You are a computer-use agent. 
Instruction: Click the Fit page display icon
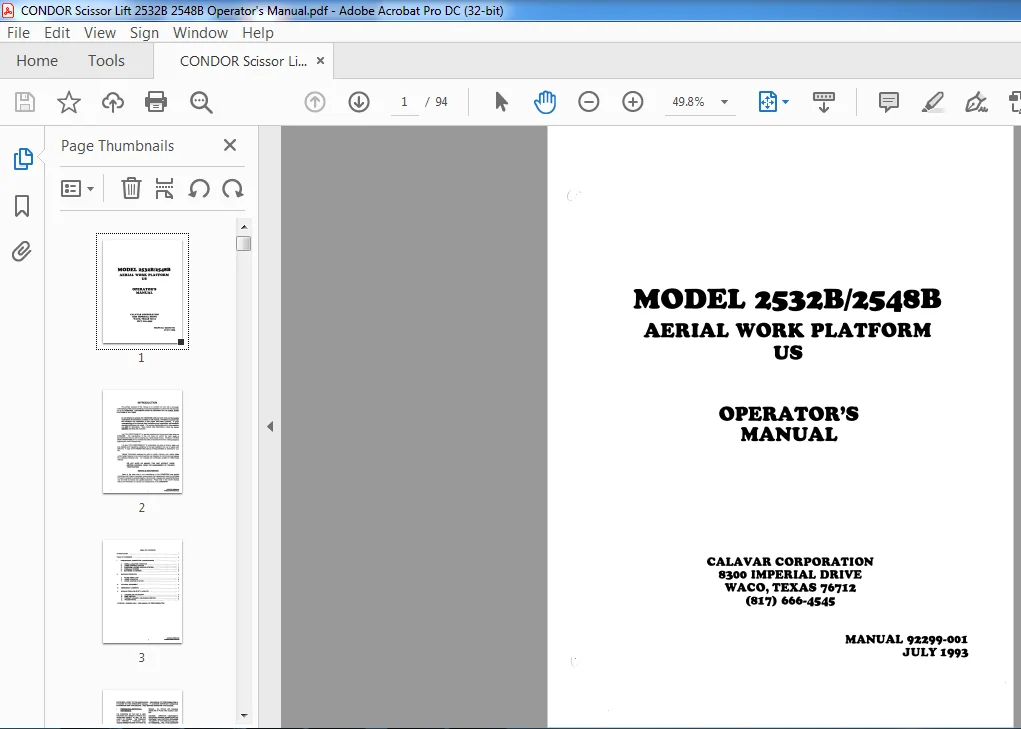pyautogui.click(x=768, y=102)
